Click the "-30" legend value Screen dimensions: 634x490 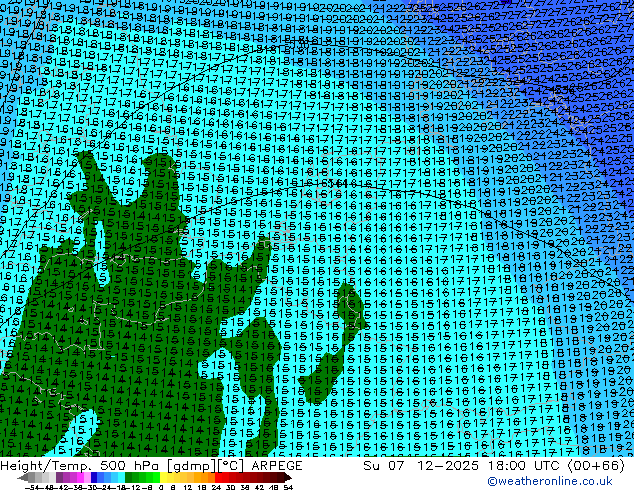pyautogui.click(x=90, y=487)
